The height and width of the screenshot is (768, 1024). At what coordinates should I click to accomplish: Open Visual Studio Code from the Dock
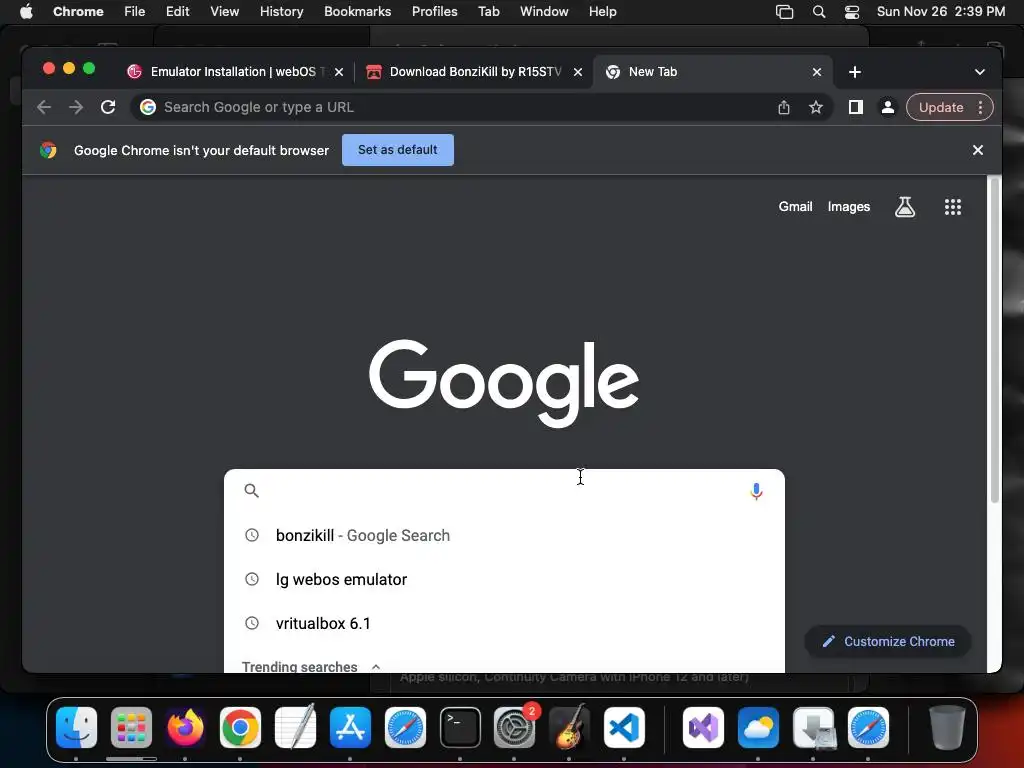coord(624,728)
